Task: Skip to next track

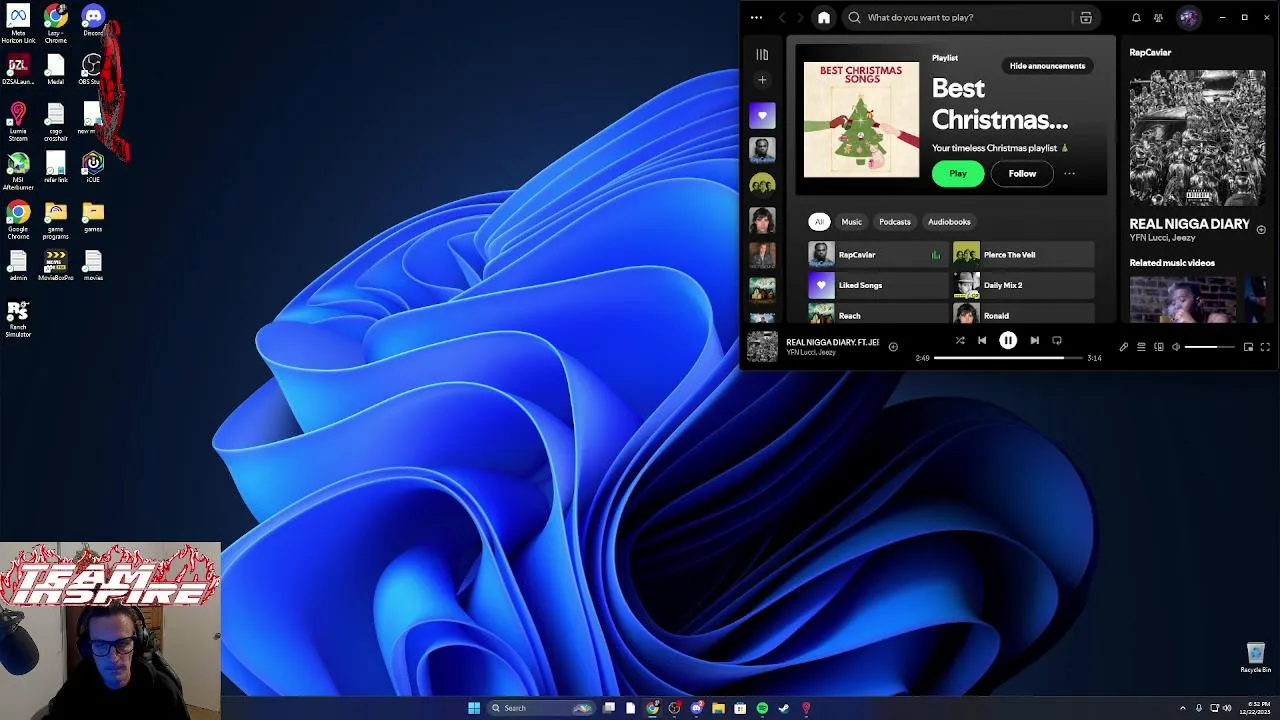Action: click(1034, 341)
